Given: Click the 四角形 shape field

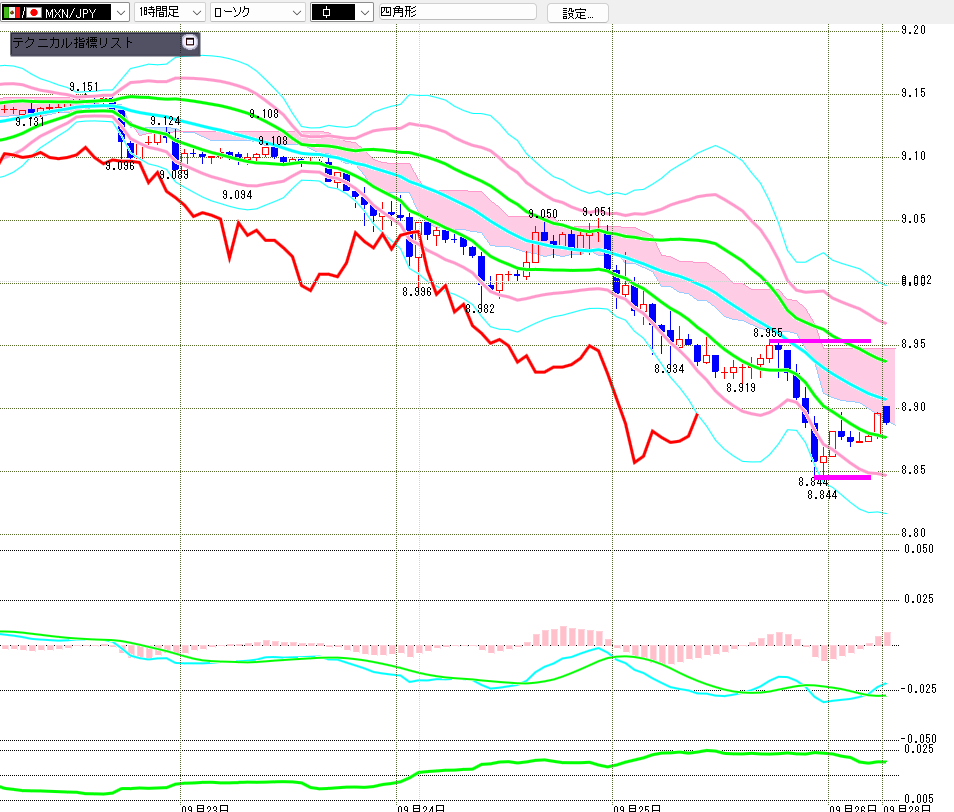Looking at the screenshot, I should pyautogui.click(x=458, y=12).
